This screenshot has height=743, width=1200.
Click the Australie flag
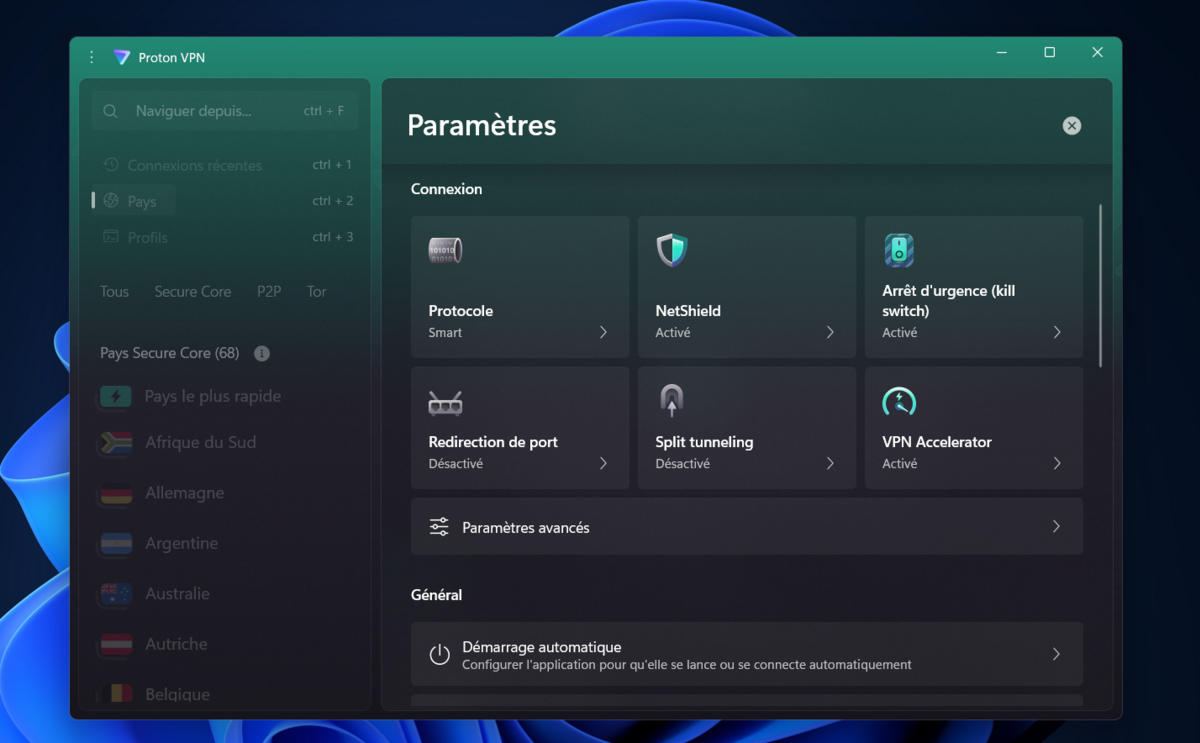(x=116, y=594)
